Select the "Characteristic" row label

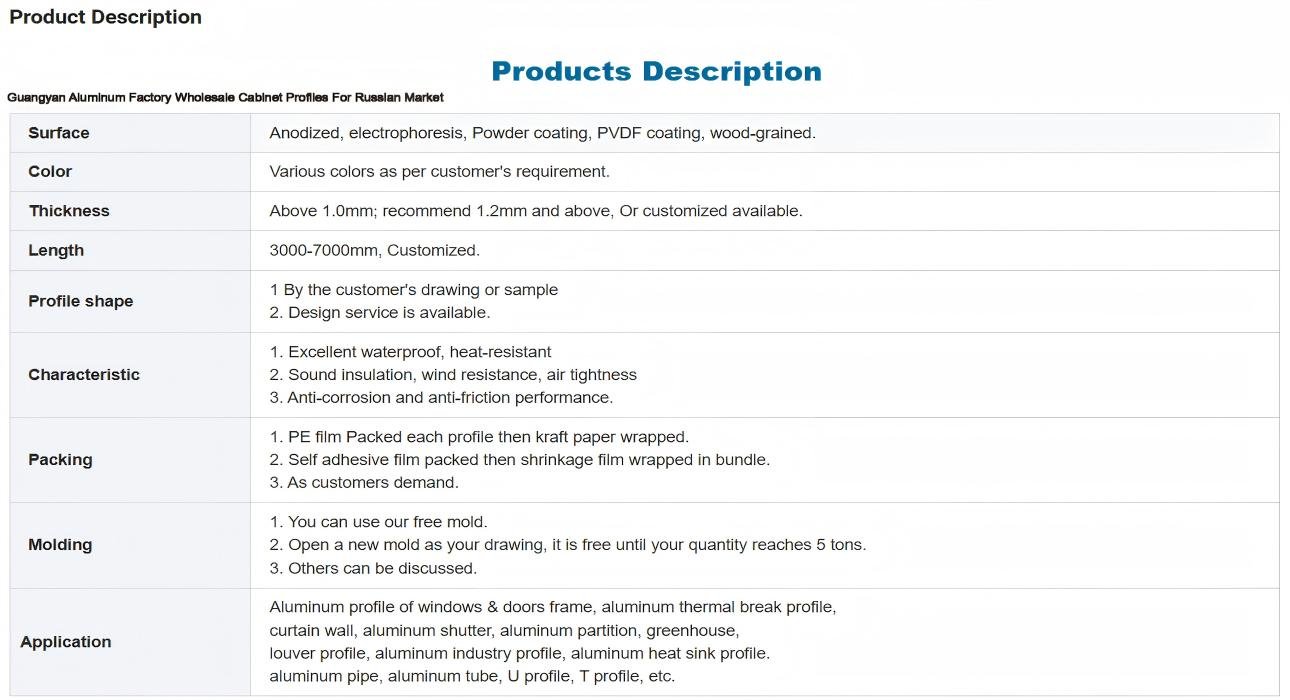point(84,375)
